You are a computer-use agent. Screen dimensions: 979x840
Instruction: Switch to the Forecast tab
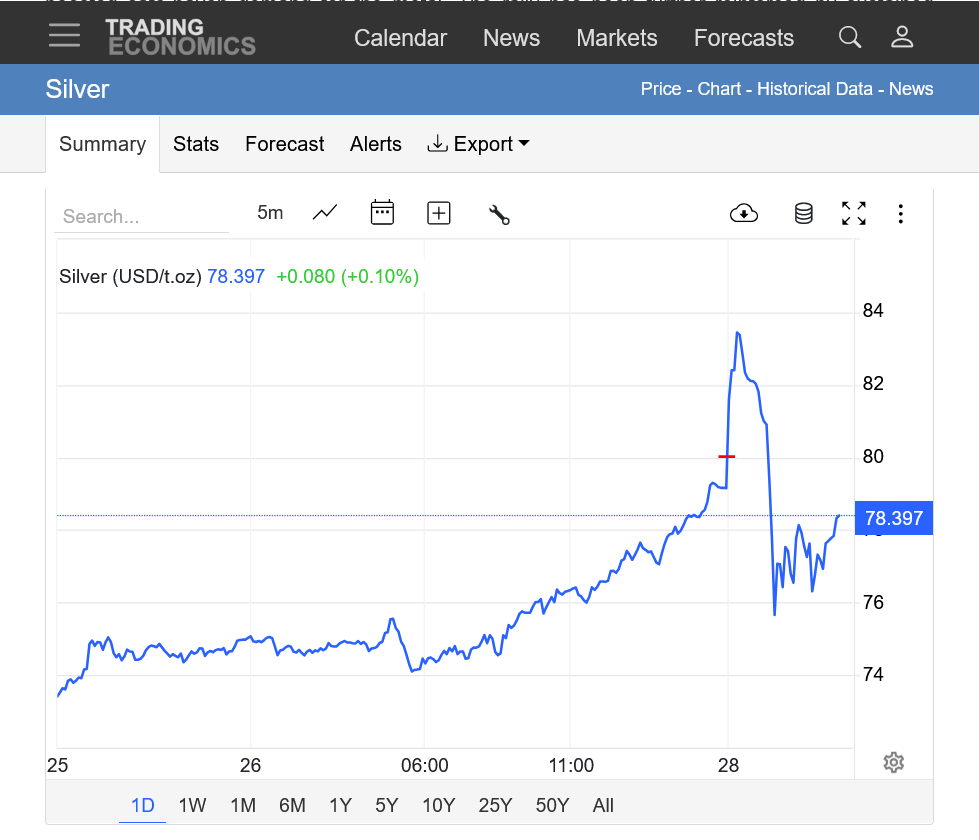pyautogui.click(x=284, y=144)
